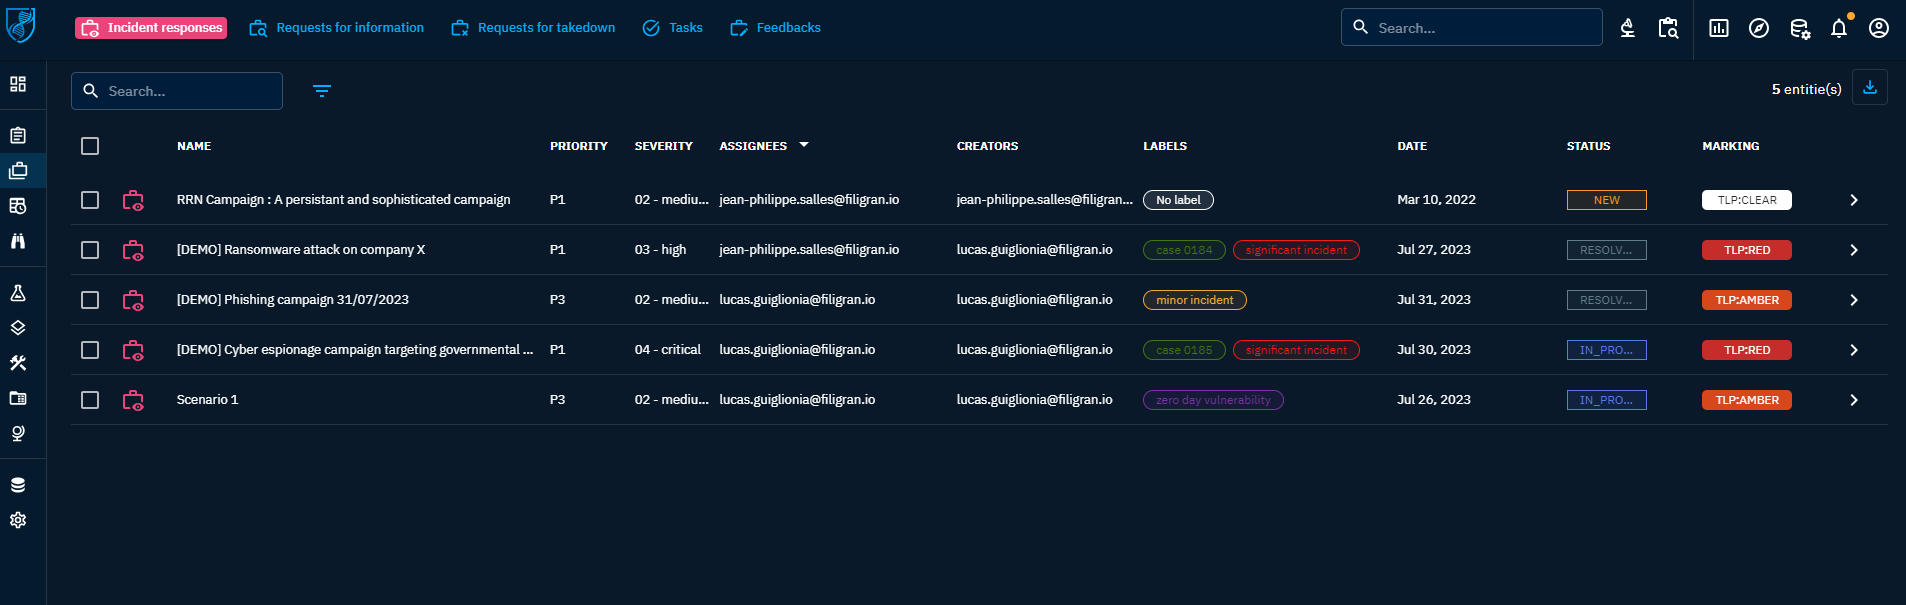The image size is (1906, 605).
Task: Open the Phishing campaign 31/07/2023 case
Action: coord(292,300)
